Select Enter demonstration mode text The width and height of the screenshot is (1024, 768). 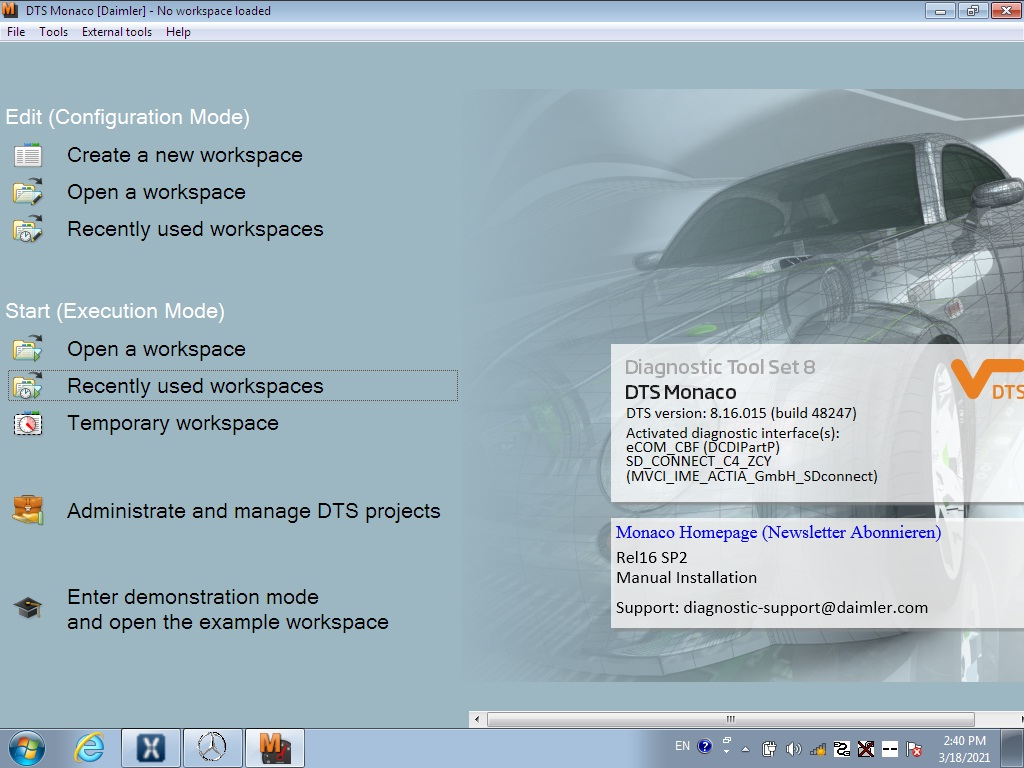point(228,609)
